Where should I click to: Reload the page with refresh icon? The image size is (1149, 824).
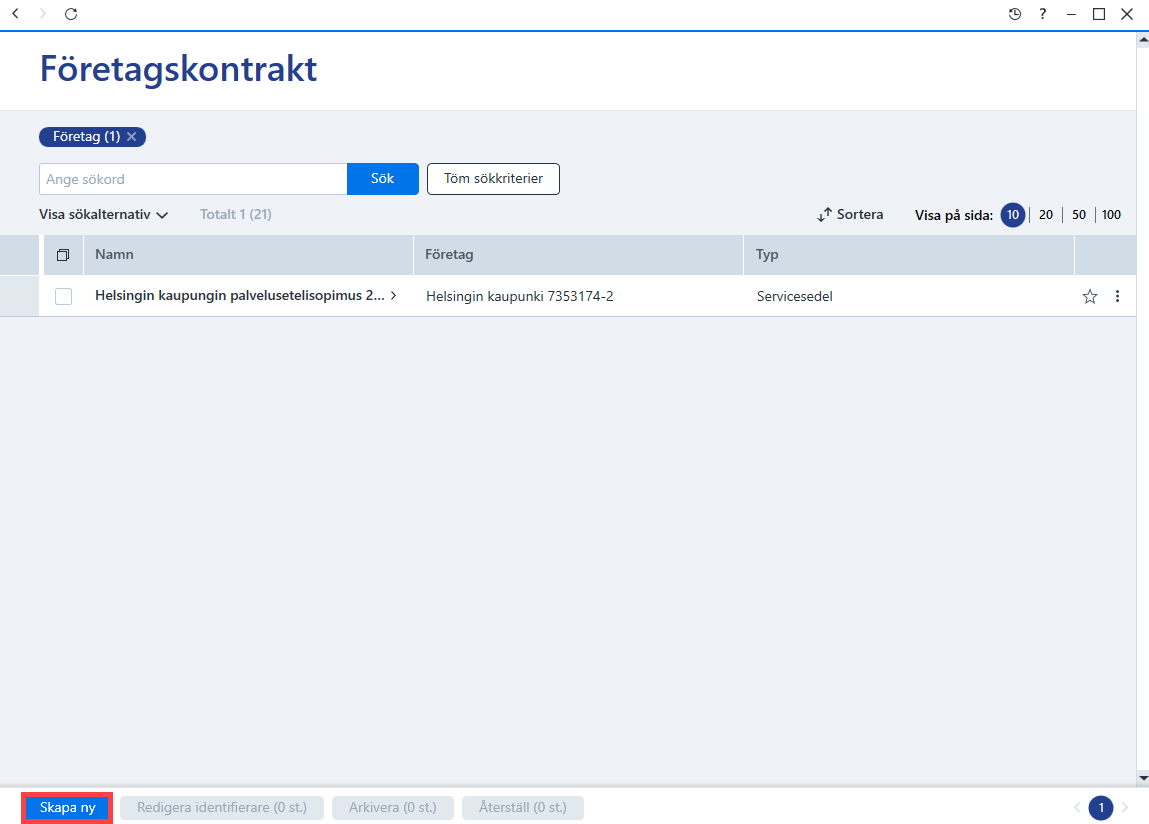click(71, 14)
